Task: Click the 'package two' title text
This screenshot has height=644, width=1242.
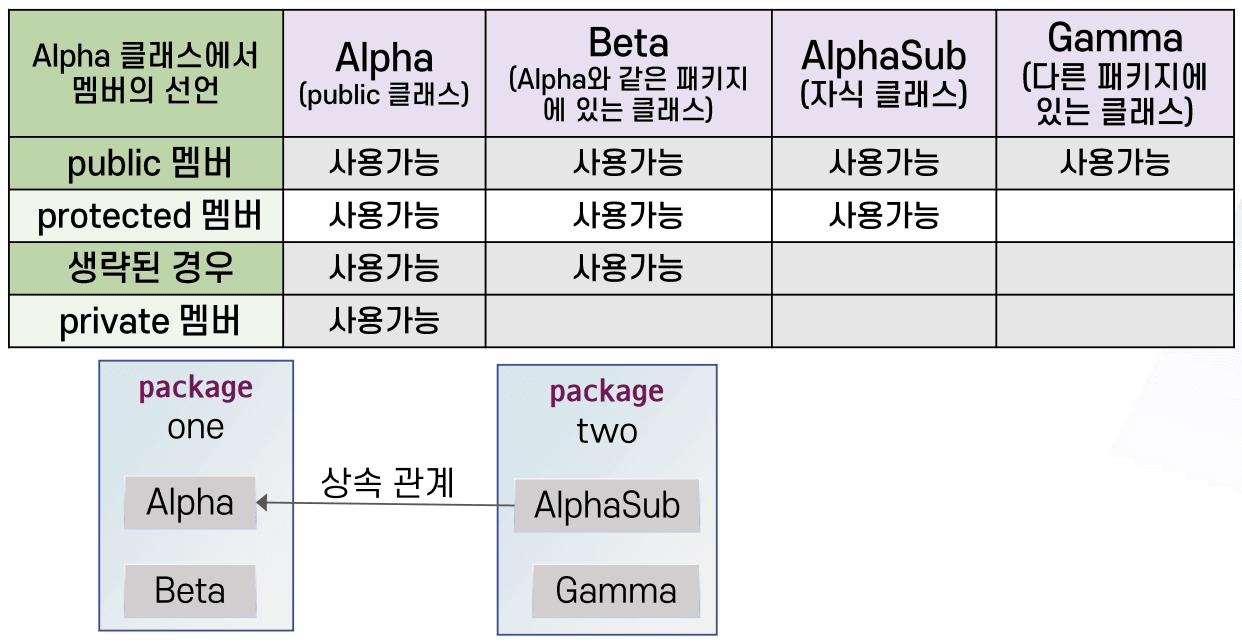Action: (607, 411)
